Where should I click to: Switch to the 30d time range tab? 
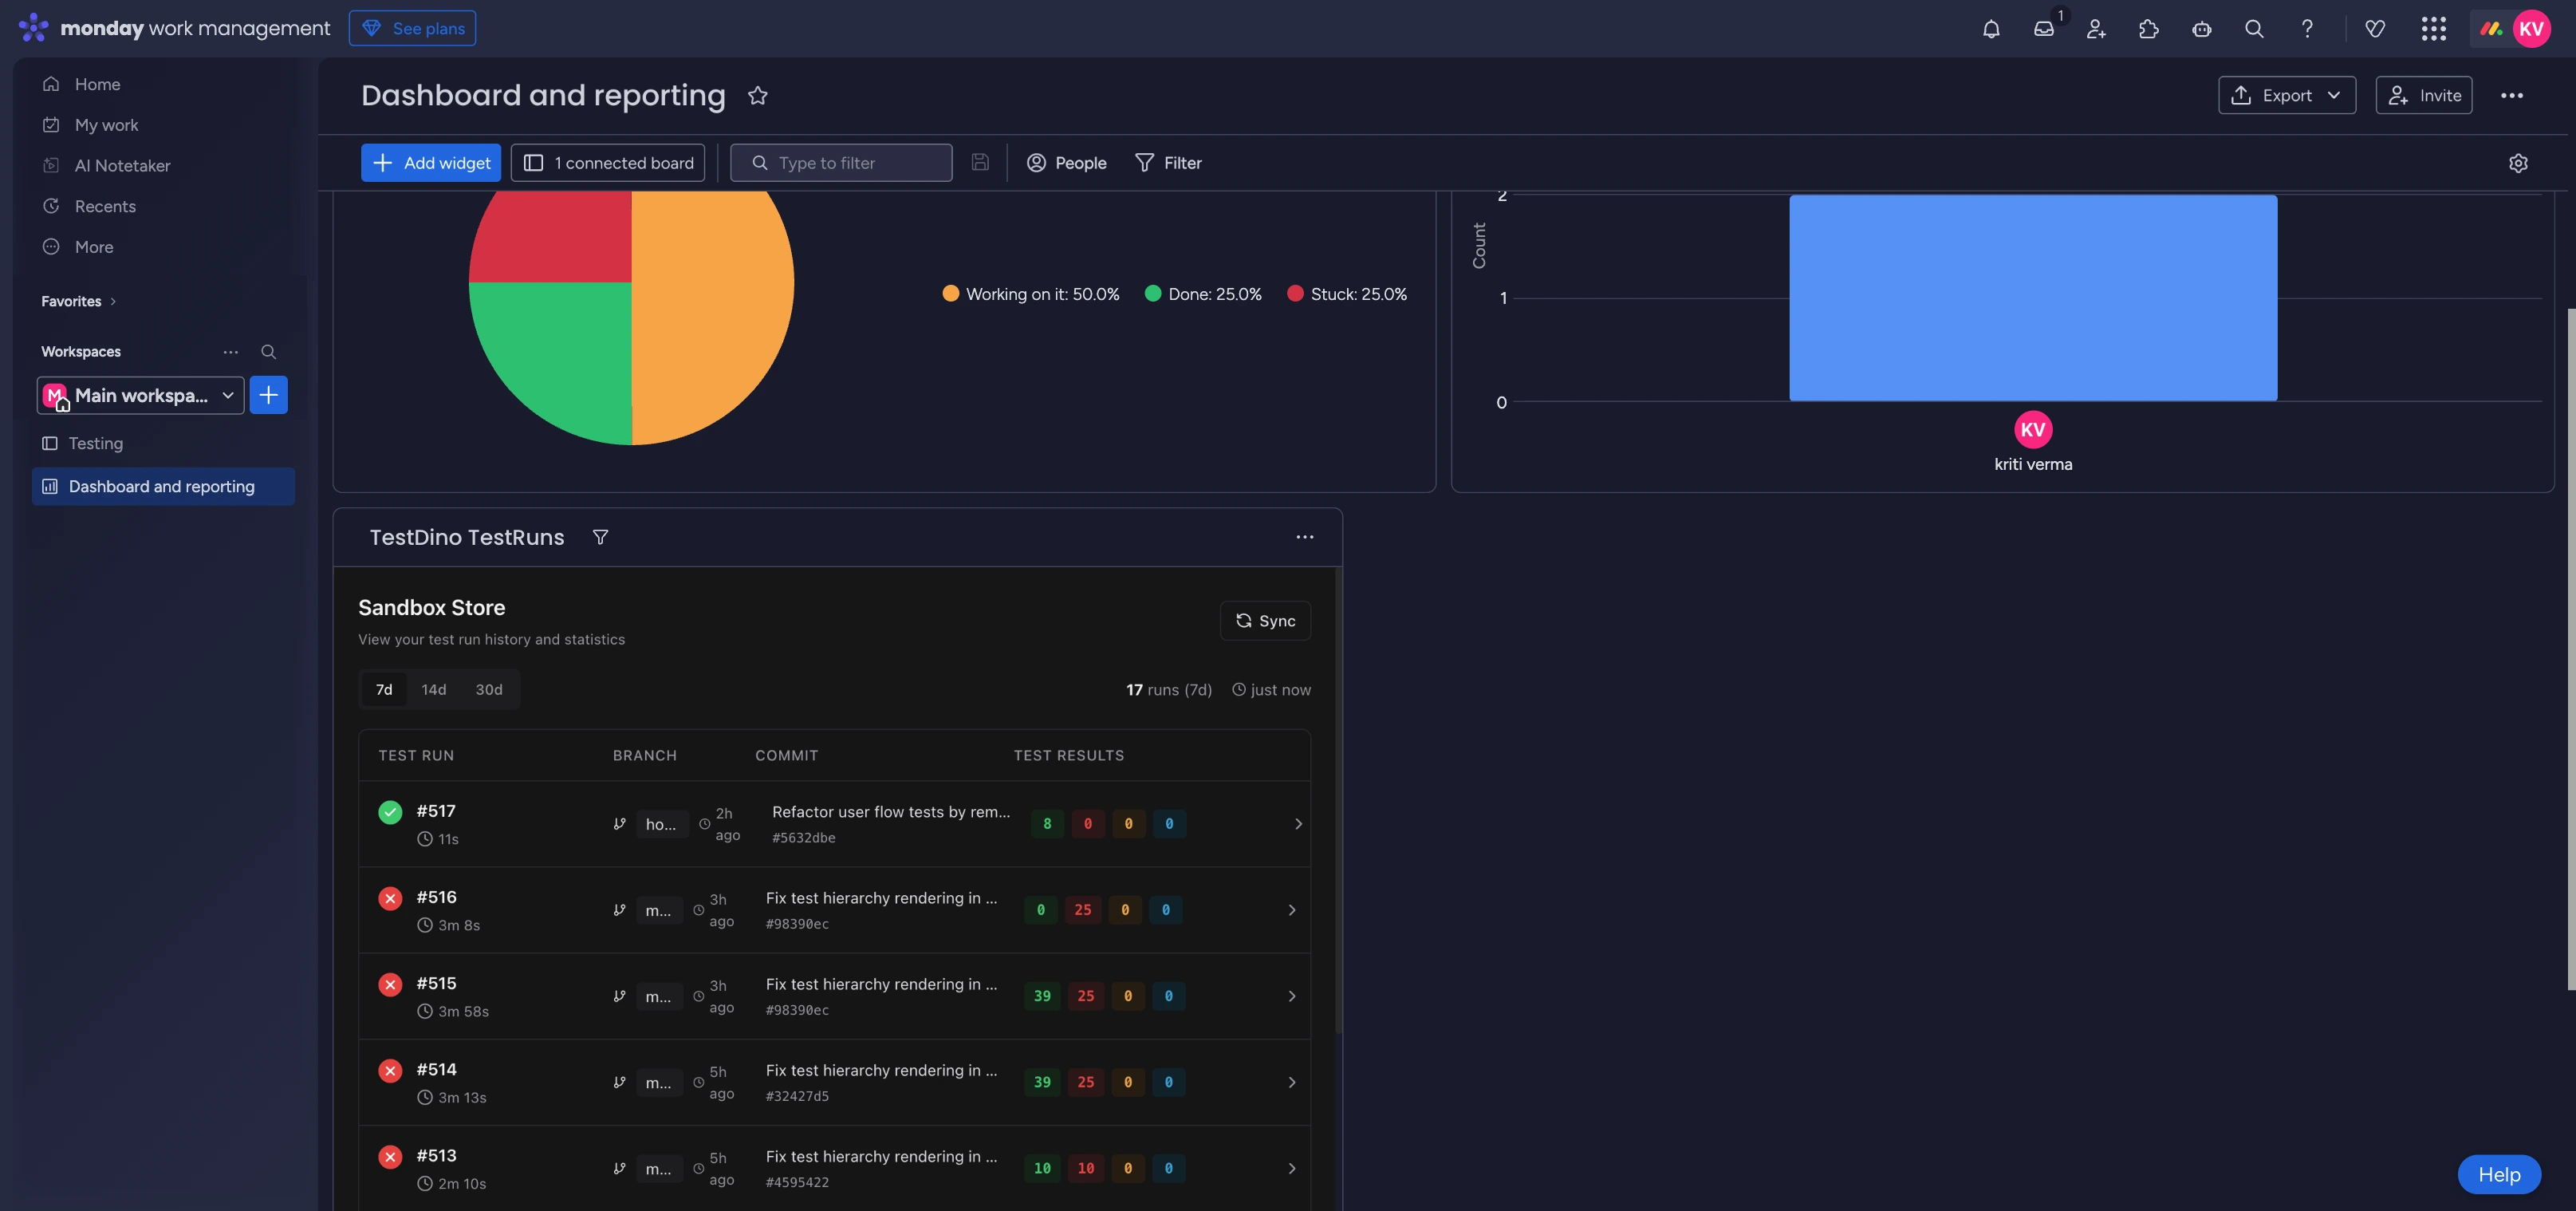click(x=488, y=690)
